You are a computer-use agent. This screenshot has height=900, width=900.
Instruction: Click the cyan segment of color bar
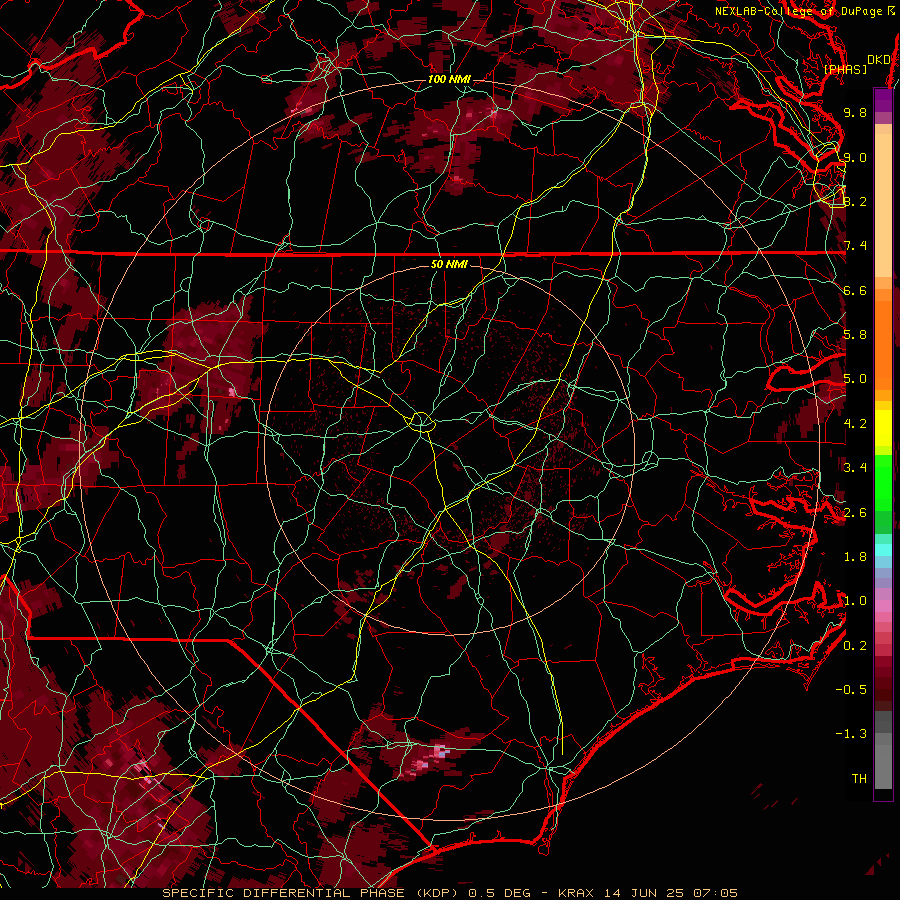coord(883,550)
